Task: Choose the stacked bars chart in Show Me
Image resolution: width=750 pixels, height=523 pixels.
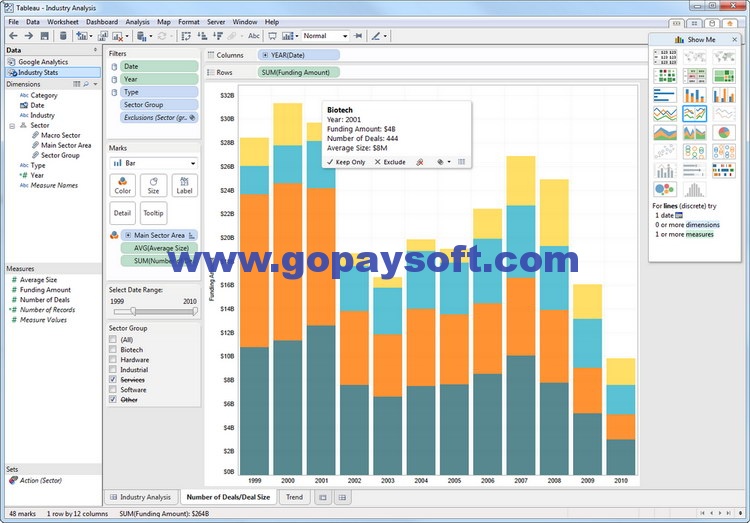Action: coord(695,95)
